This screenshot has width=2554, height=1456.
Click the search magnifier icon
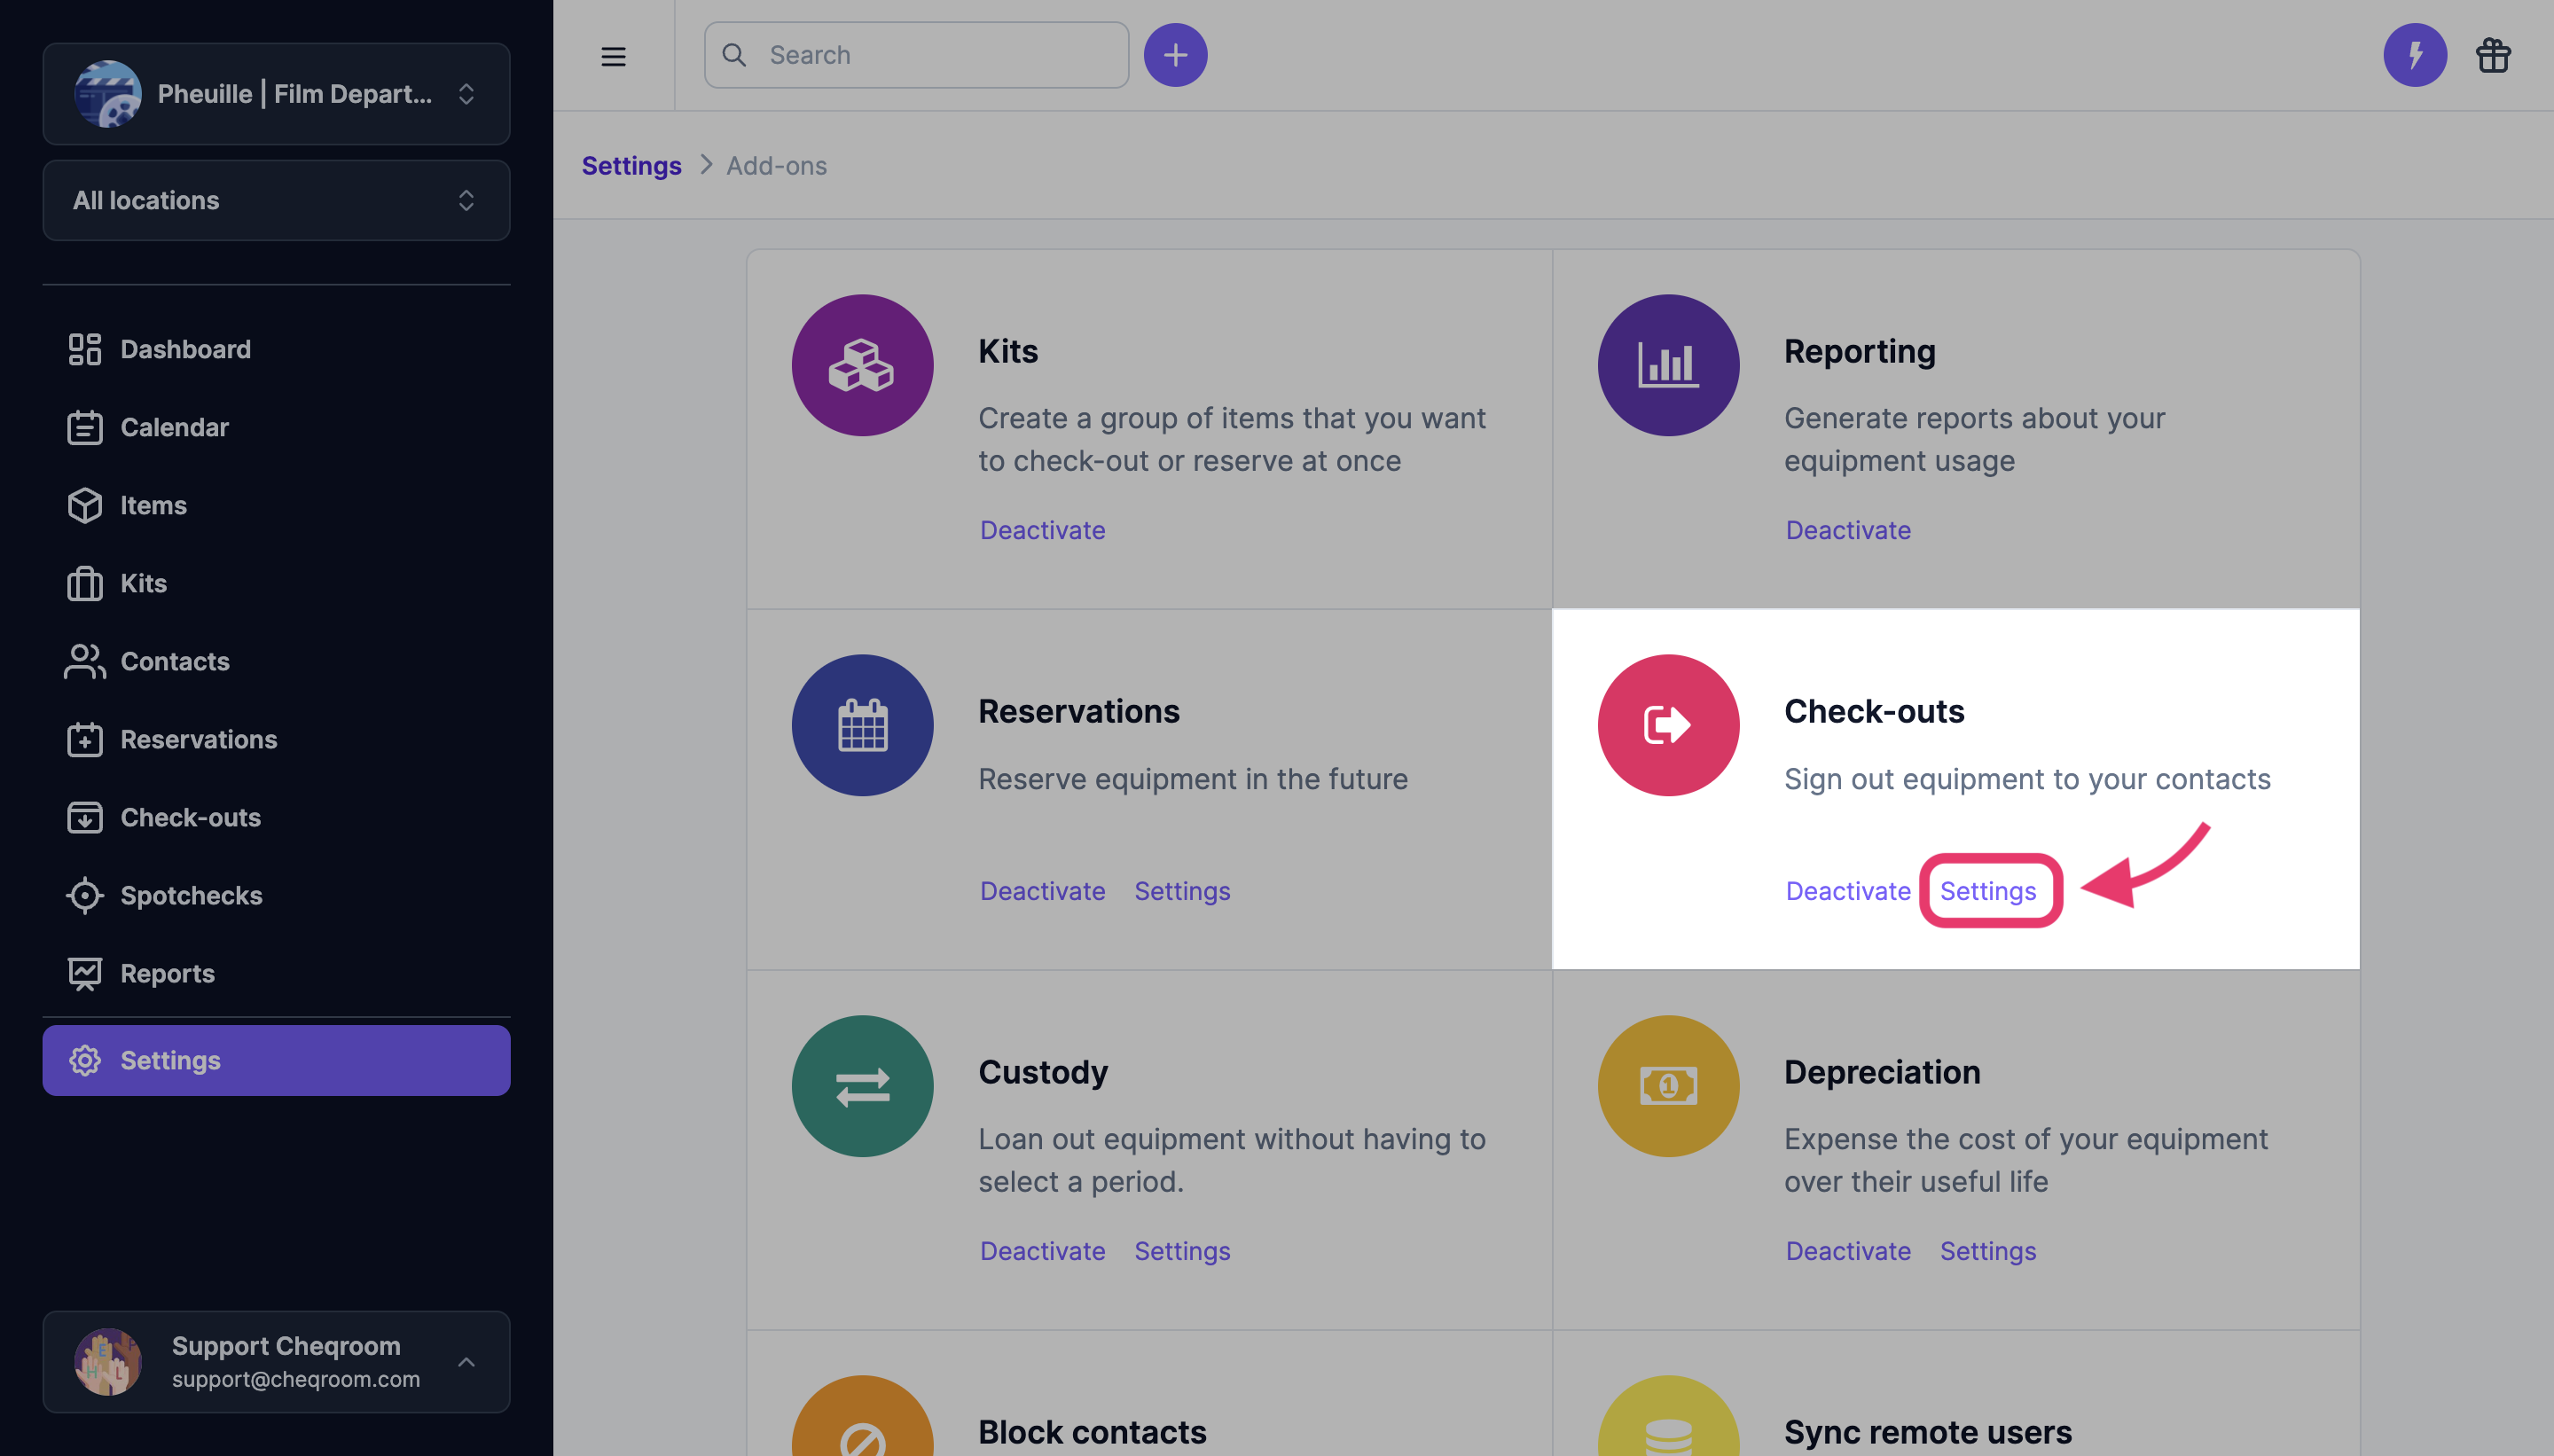point(734,55)
